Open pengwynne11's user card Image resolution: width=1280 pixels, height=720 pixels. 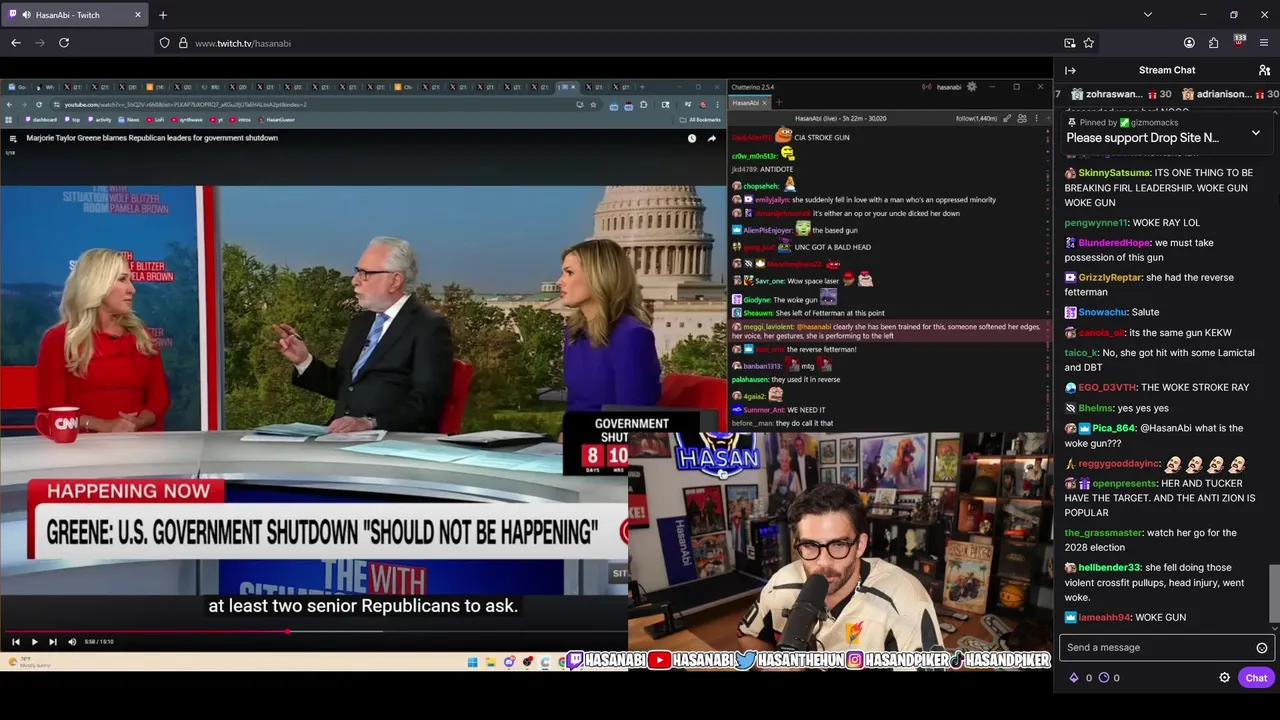(x=1096, y=223)
